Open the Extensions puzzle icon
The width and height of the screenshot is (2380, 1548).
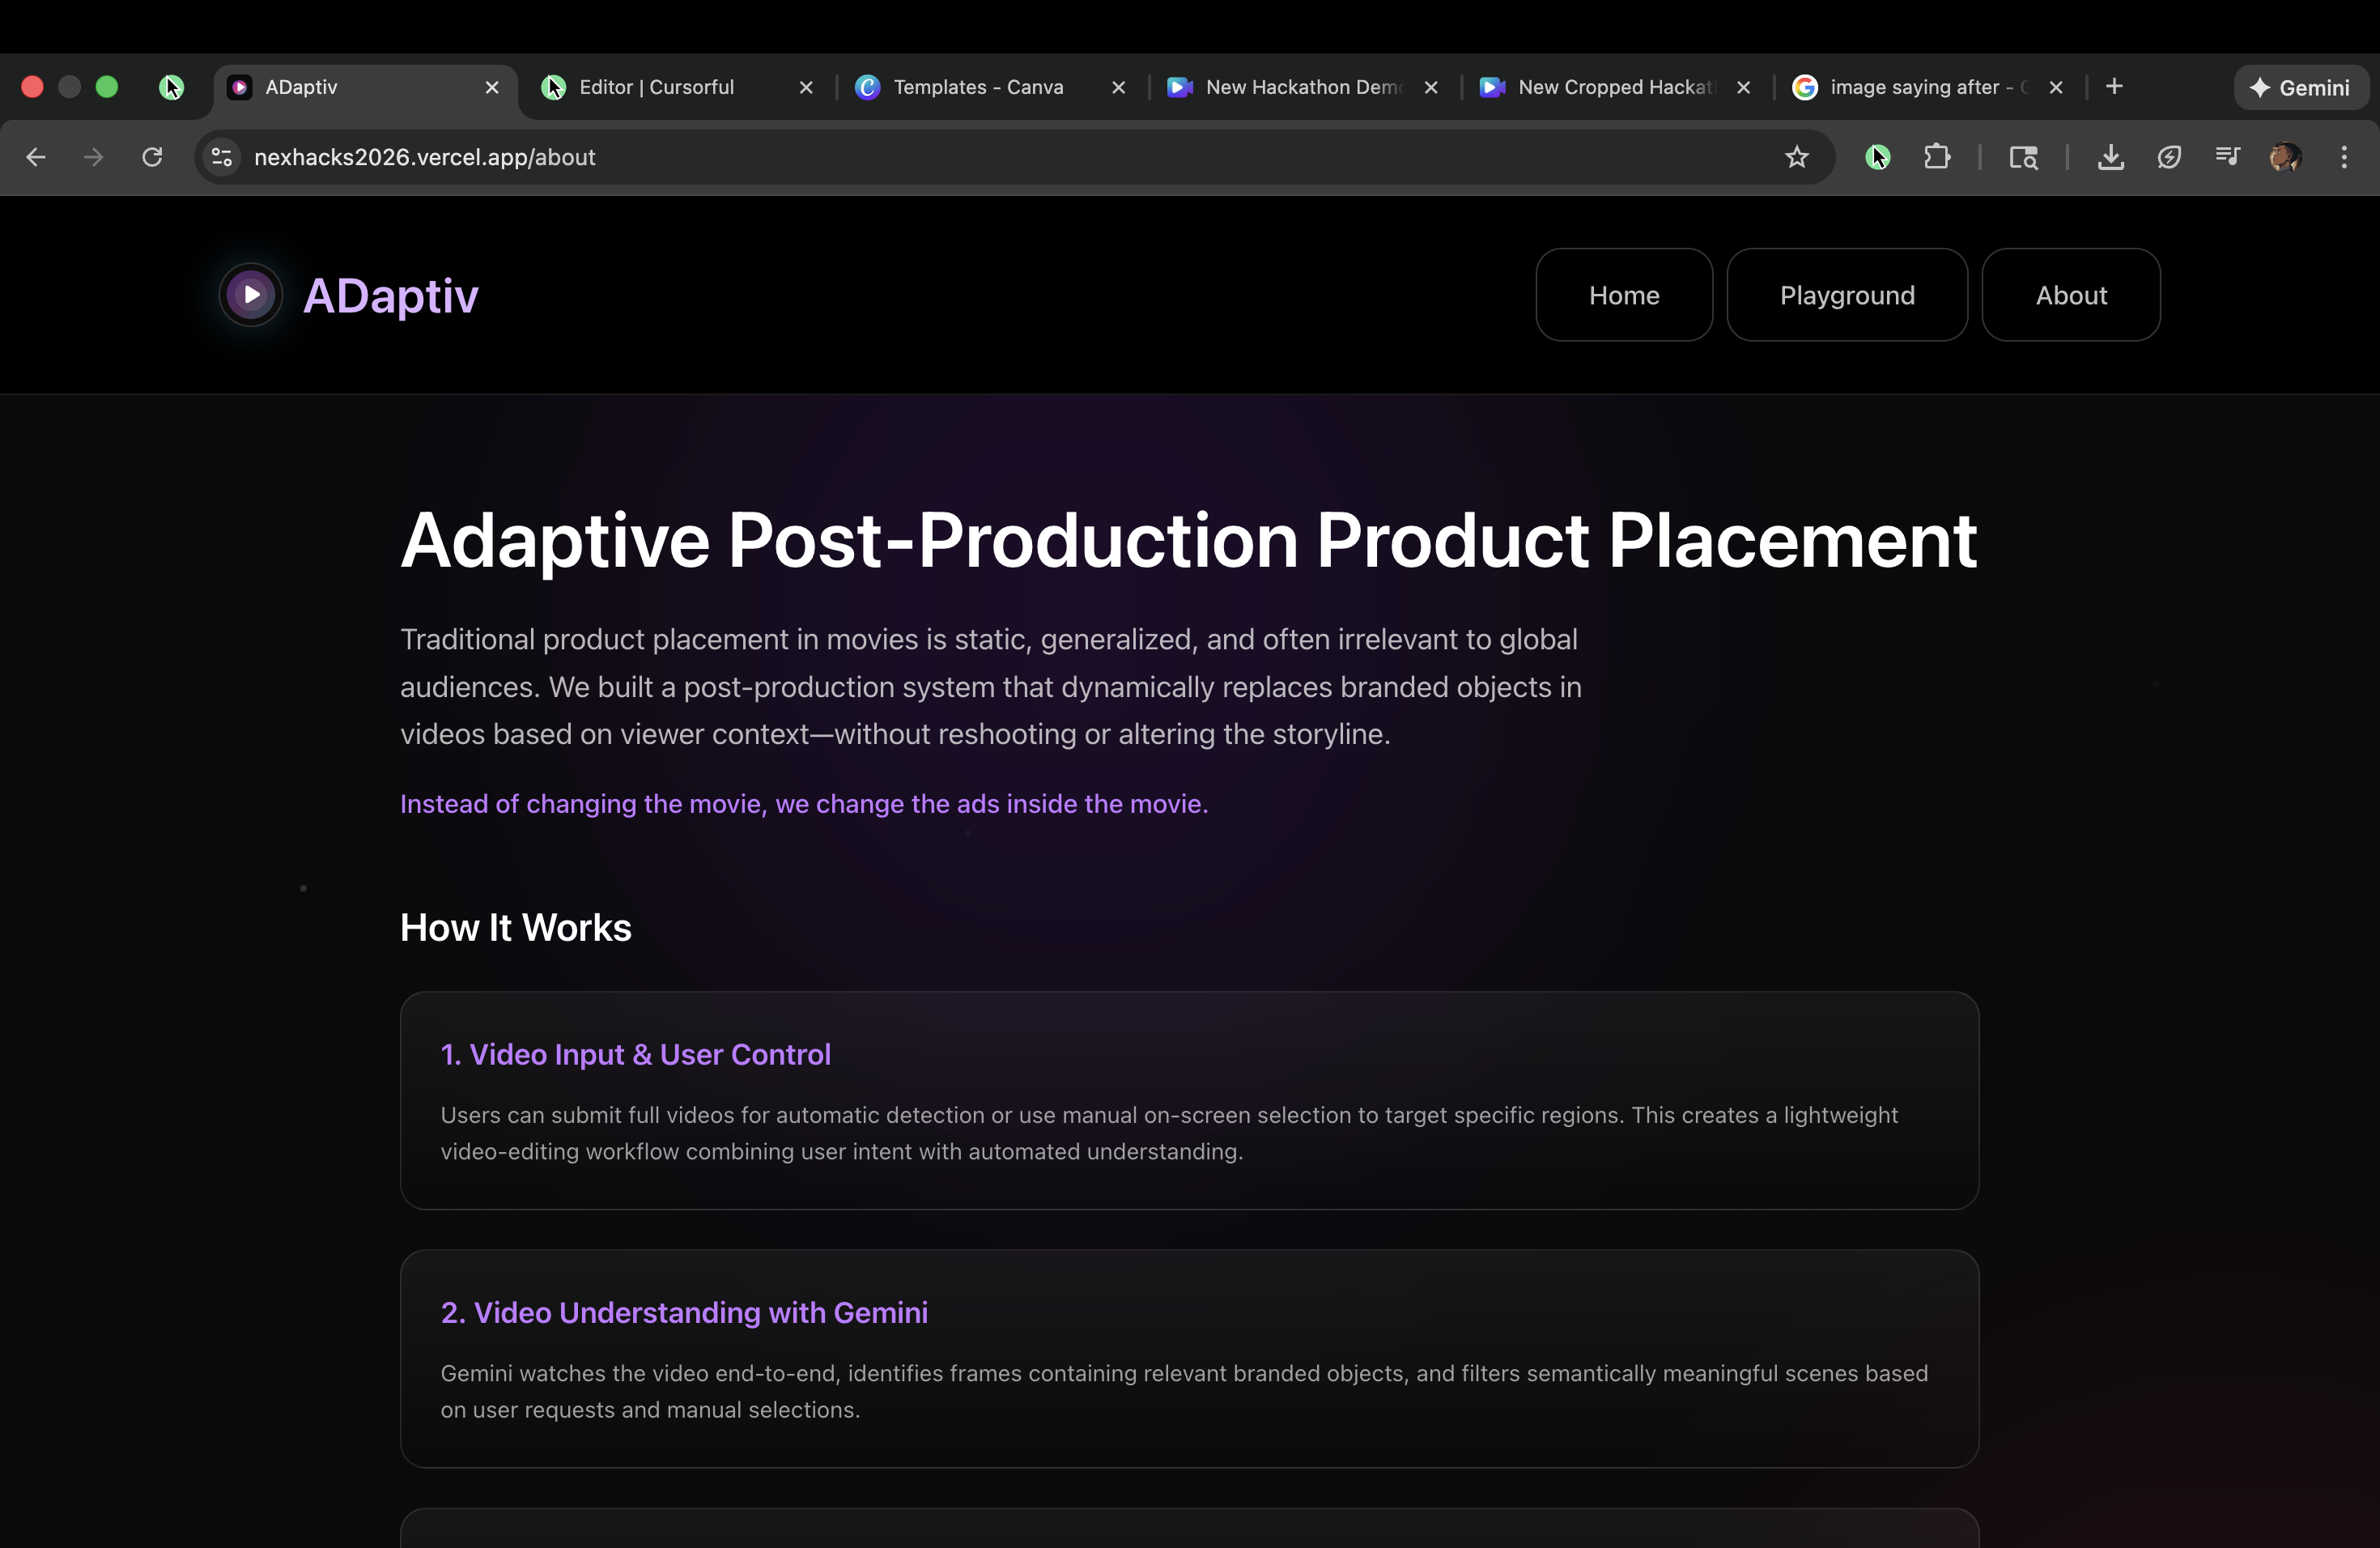[1936, 157]
